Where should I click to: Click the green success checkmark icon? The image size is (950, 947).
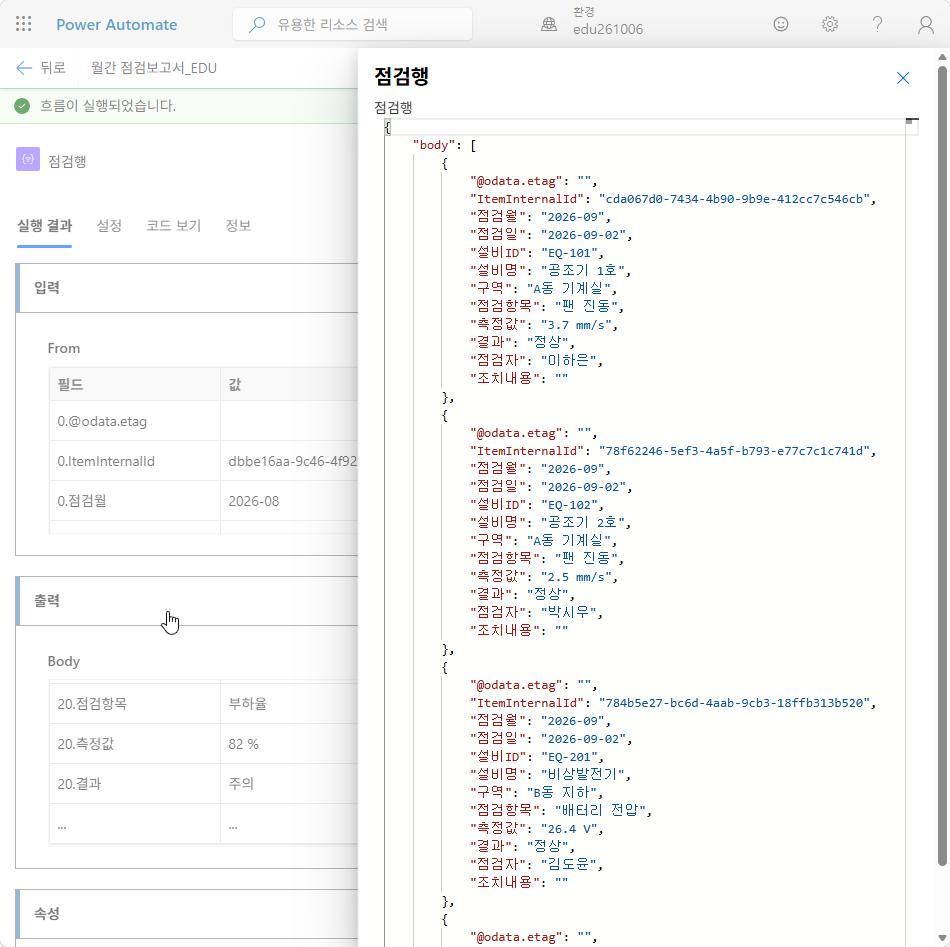pyautogui.click(x=22, y=106)
